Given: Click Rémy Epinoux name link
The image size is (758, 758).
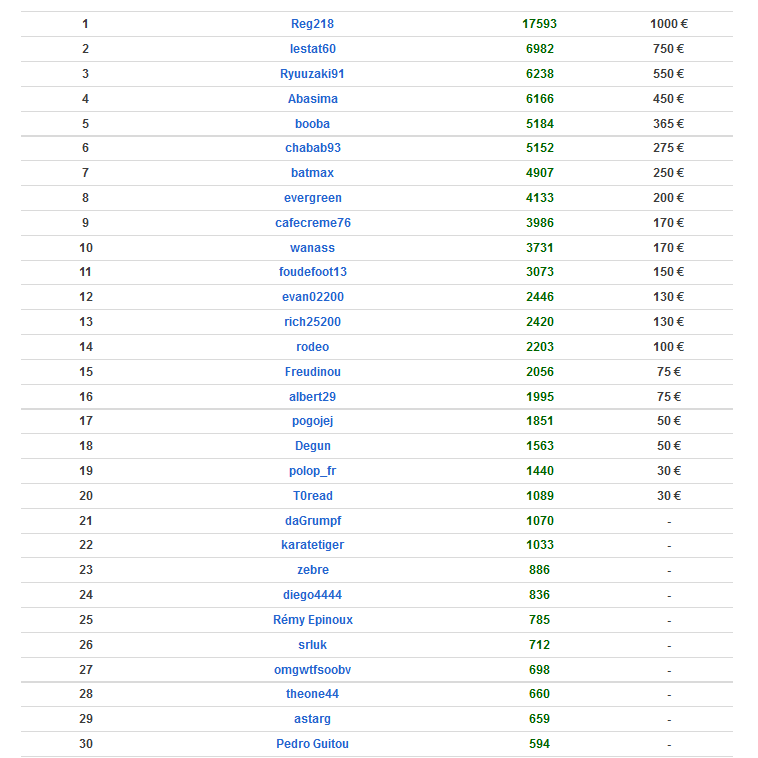Looking at the screenshot, I should coord(312,620).
